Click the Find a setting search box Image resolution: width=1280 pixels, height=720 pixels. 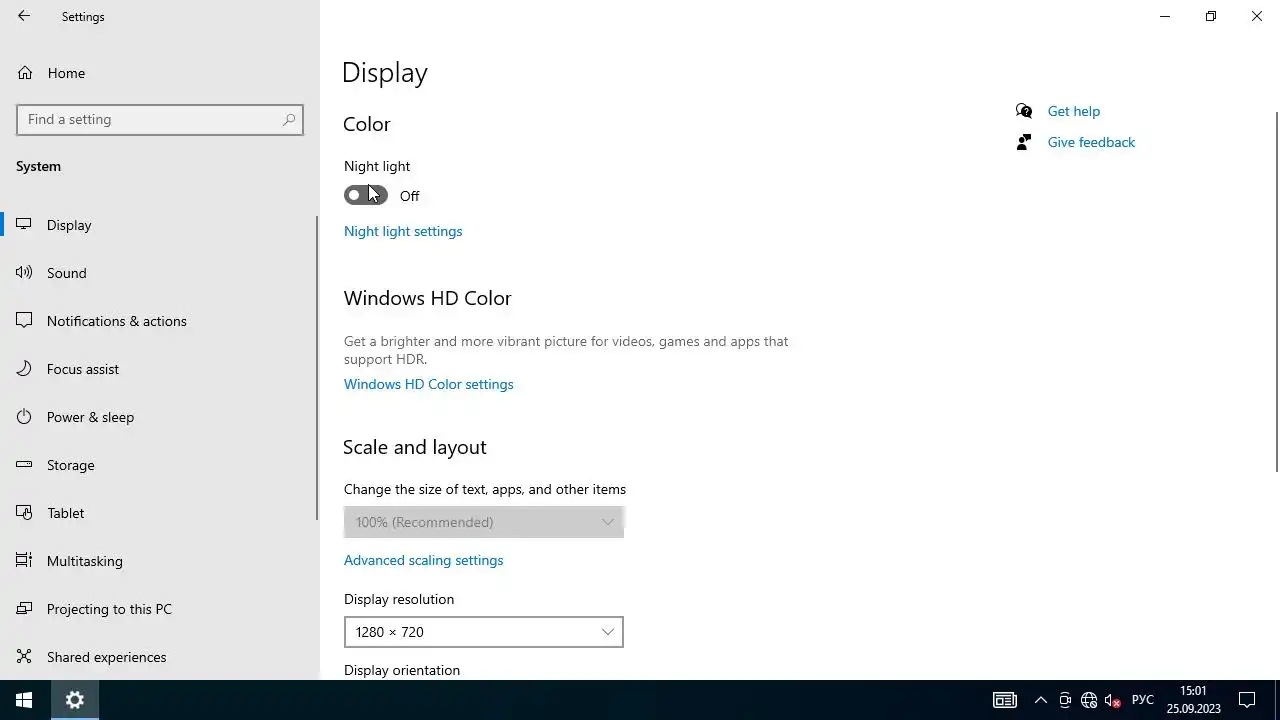pos(160,119)
